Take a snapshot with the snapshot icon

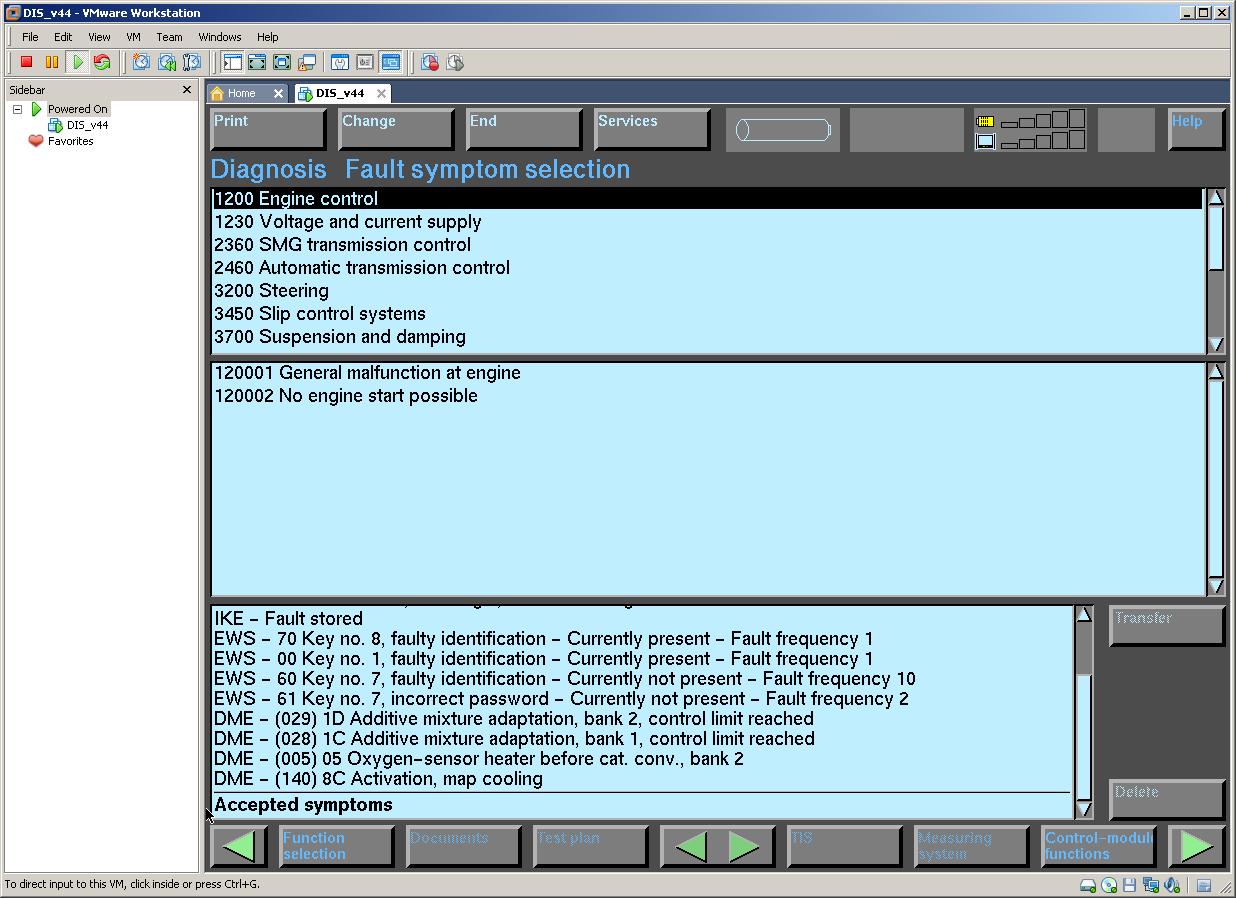tap(141, 62)
